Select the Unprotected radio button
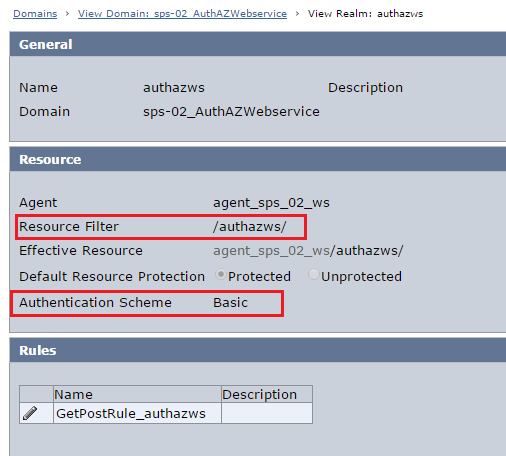This screenshot has height=456, width=506. (x=313, y=275)
